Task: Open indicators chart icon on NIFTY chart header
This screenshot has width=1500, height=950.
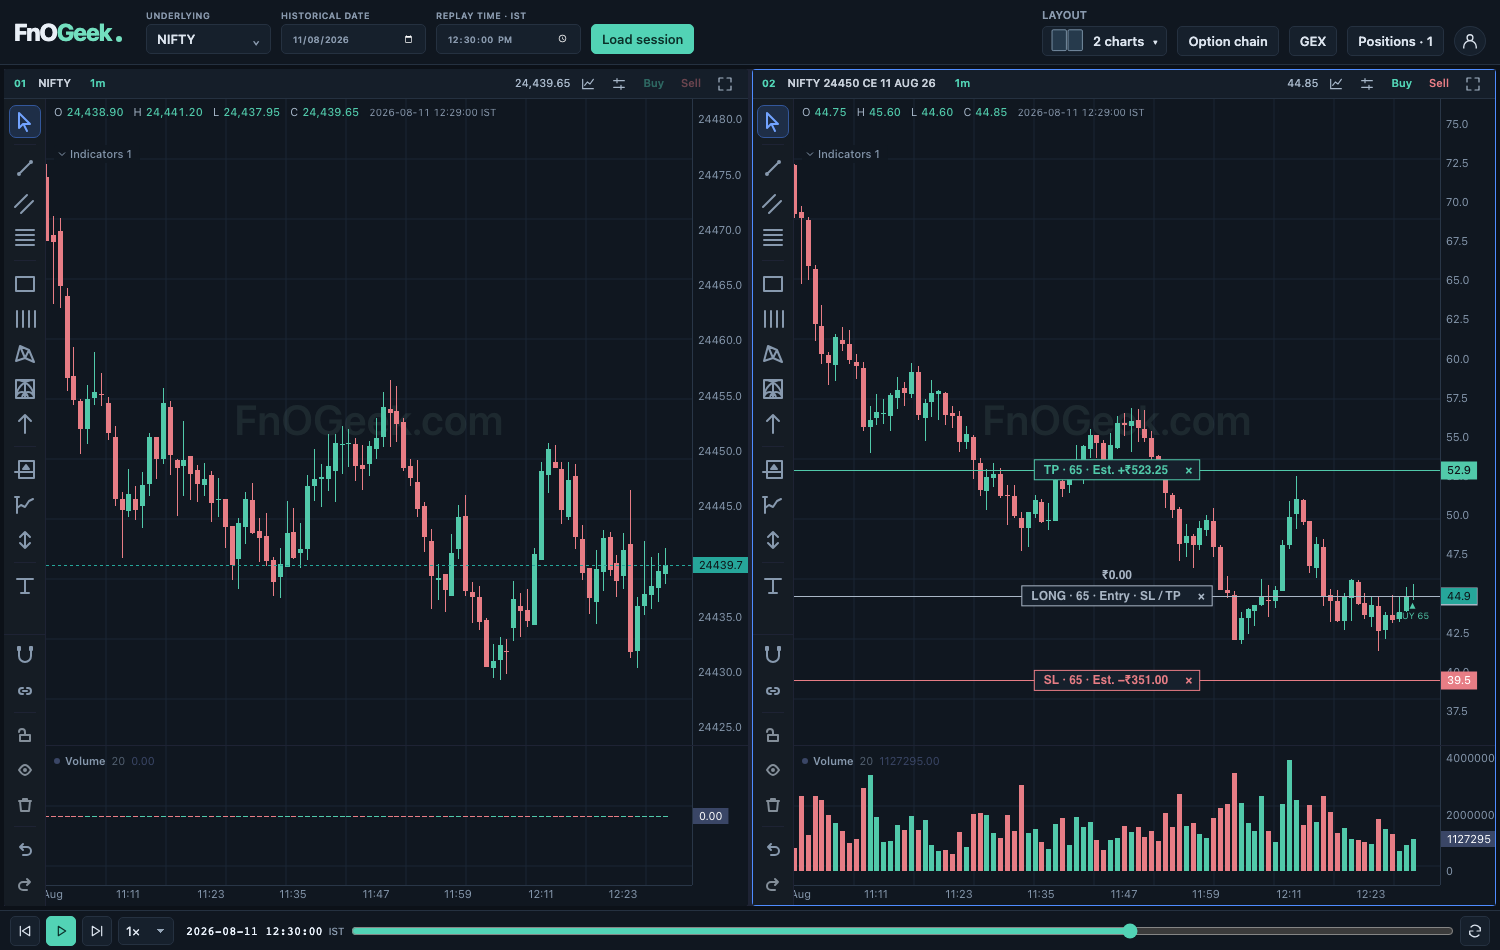Action: tap(588, 84)
